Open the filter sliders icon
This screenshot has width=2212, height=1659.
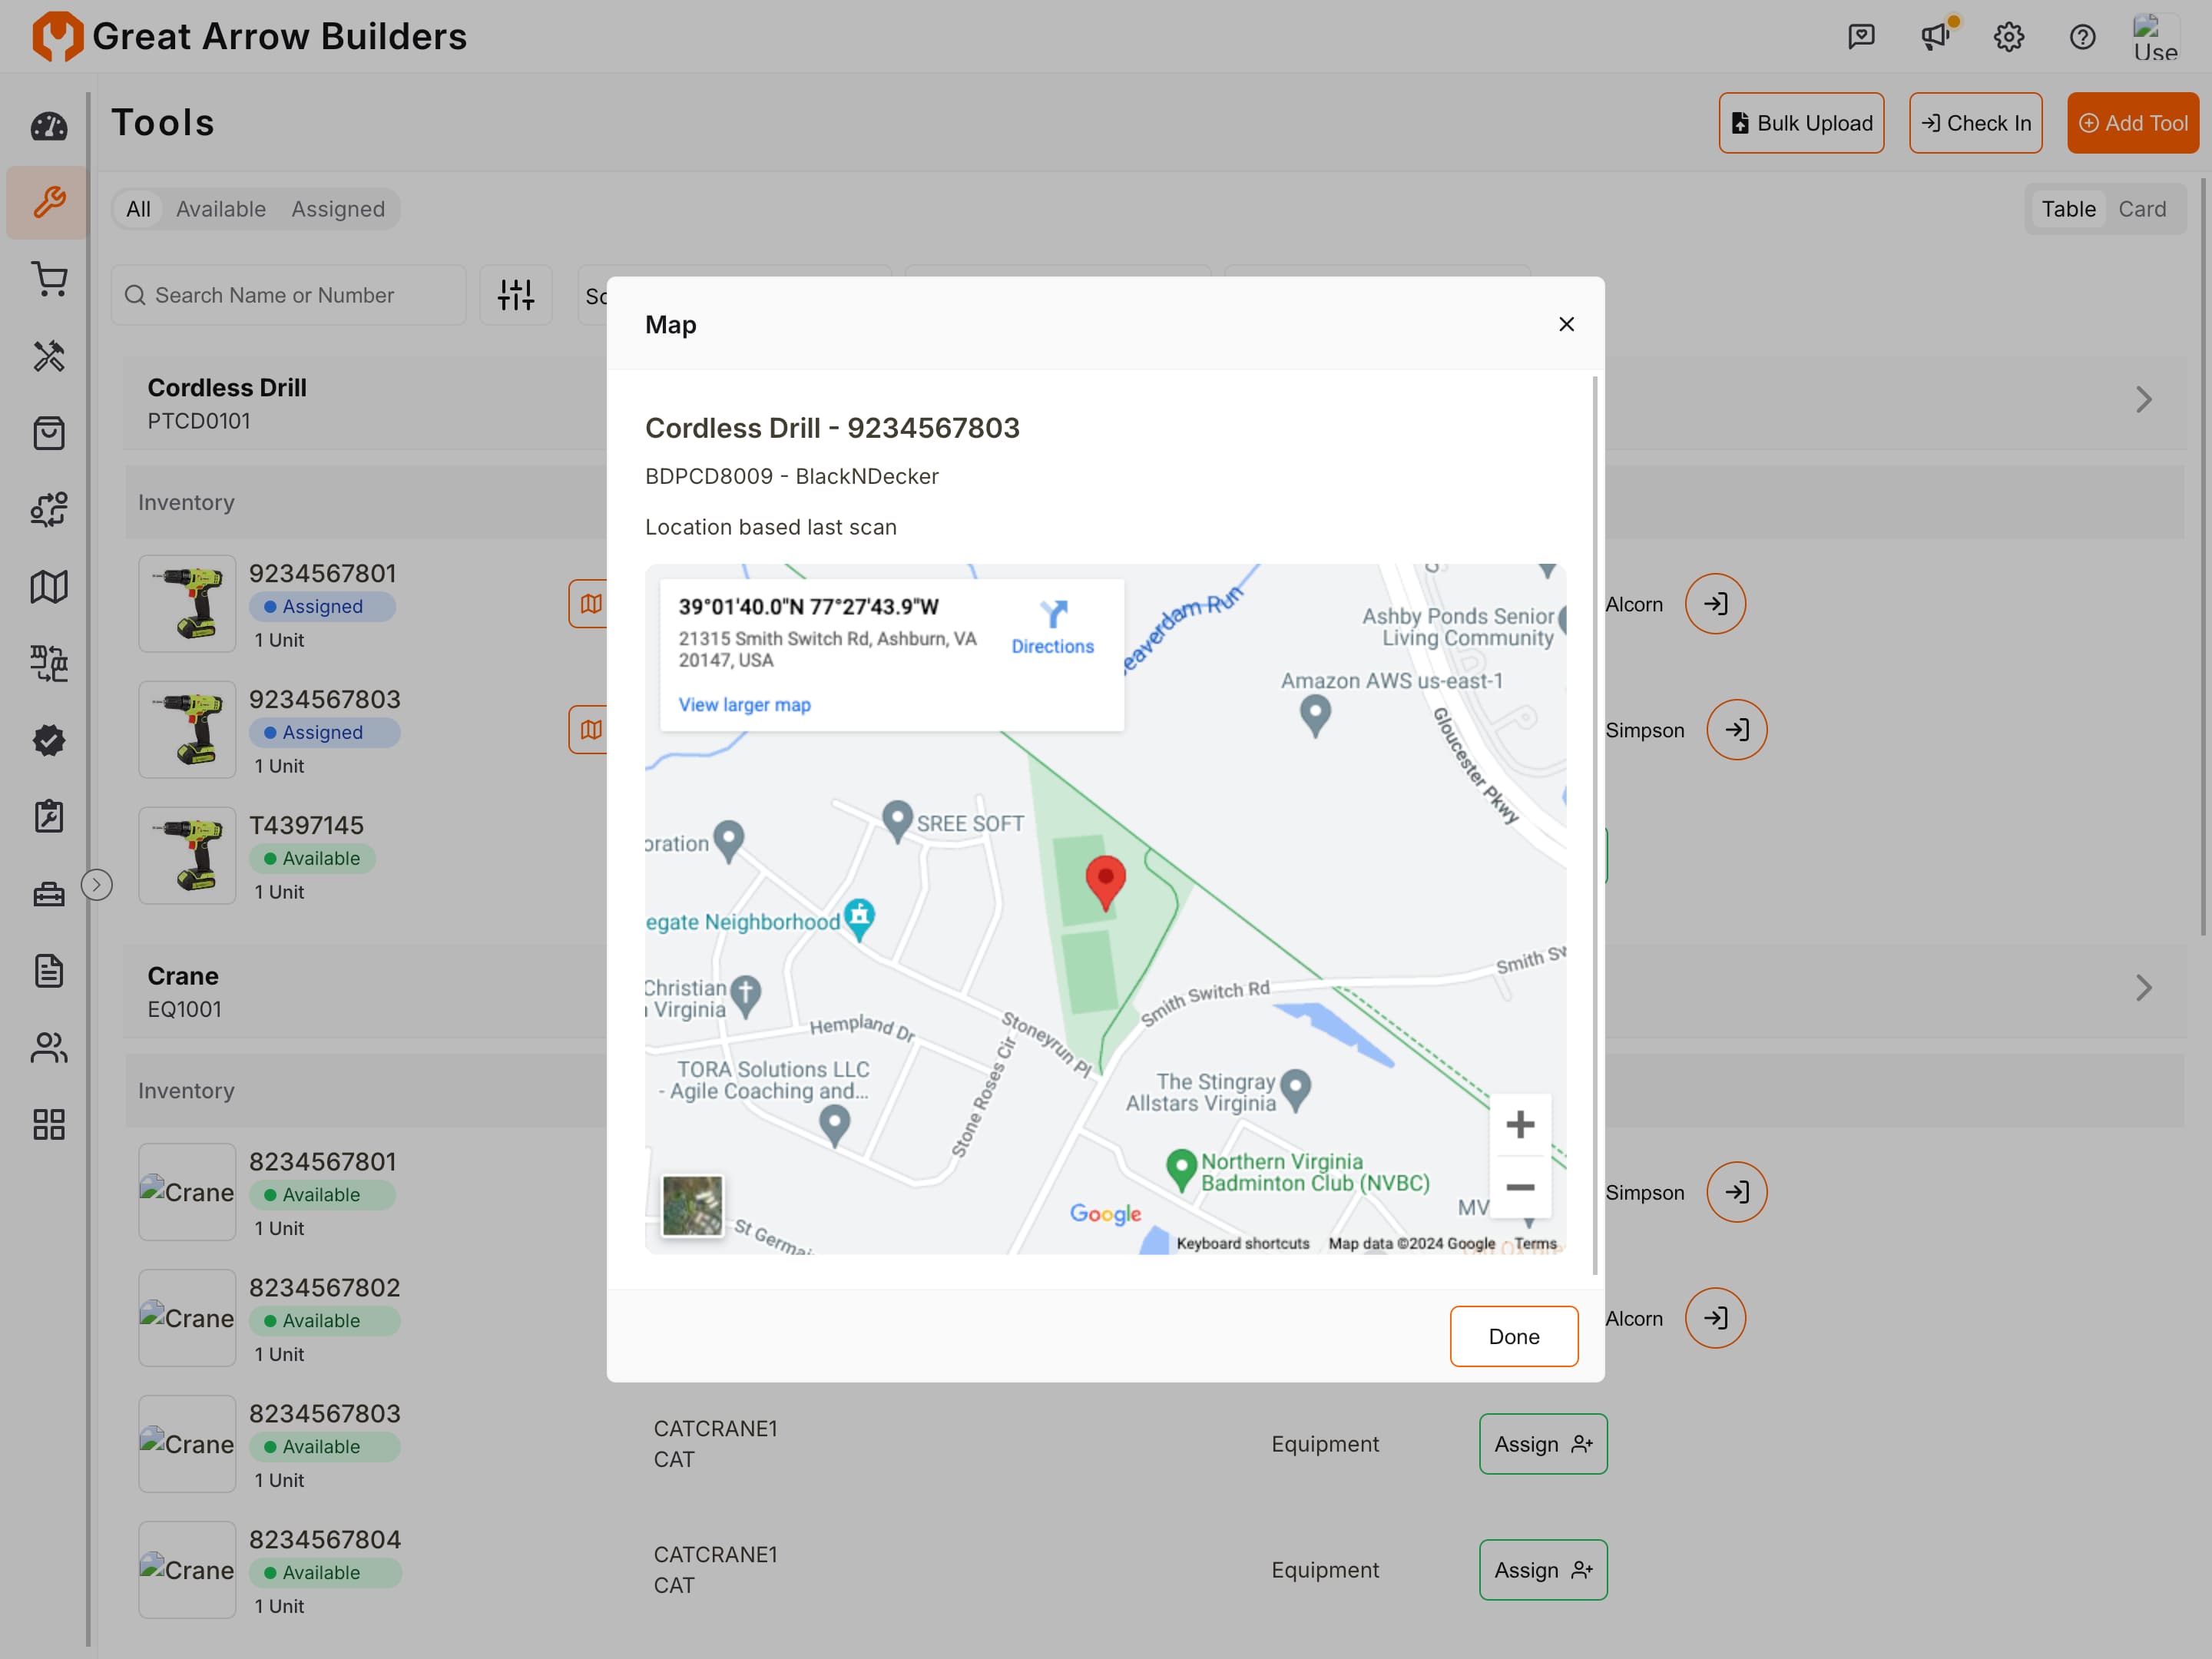516,295
